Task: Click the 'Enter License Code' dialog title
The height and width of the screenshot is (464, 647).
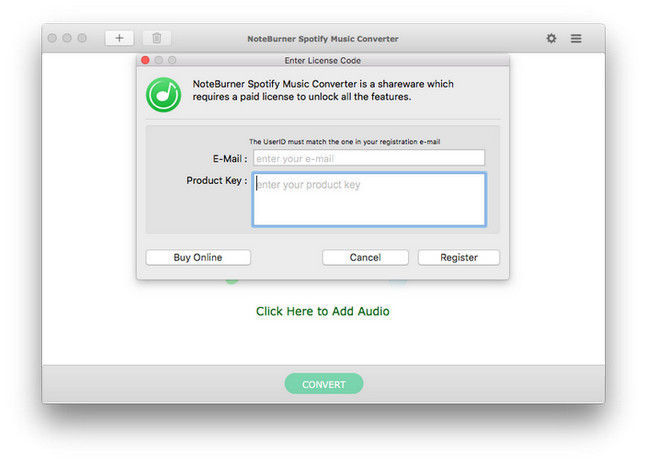Action: pos(323,61)
